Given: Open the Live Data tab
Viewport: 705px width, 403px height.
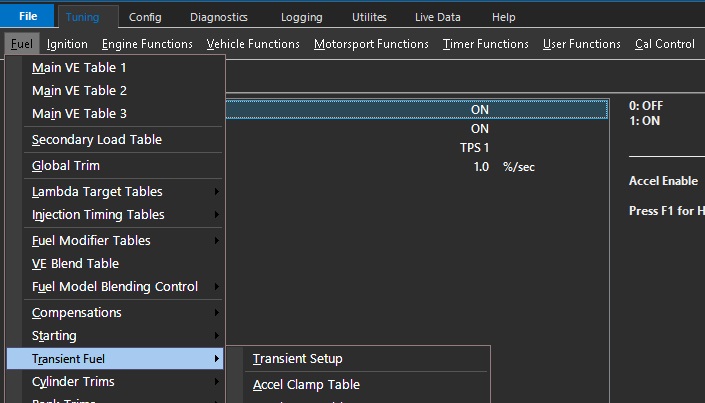Looking at the screenshot, I should 438,17.
